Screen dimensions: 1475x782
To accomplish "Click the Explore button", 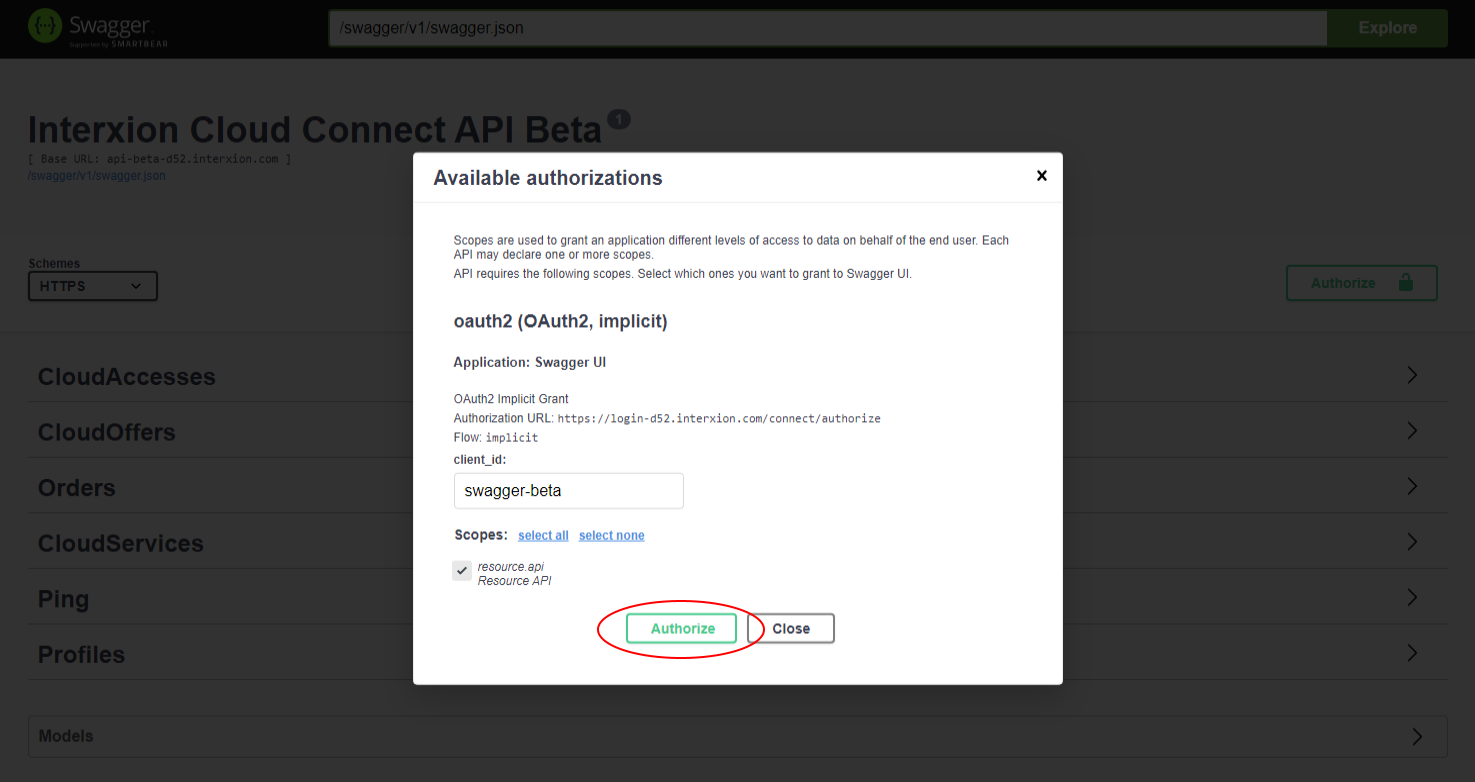I will click(x=1387, y=28).
